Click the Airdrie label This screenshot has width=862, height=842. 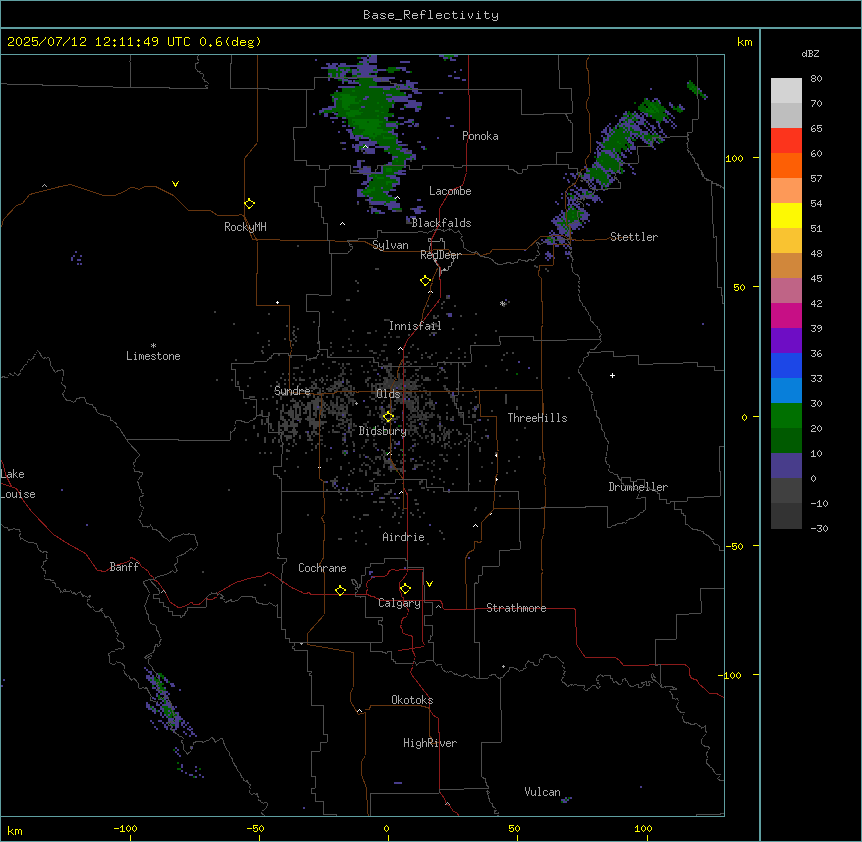[x=403, y=537]
